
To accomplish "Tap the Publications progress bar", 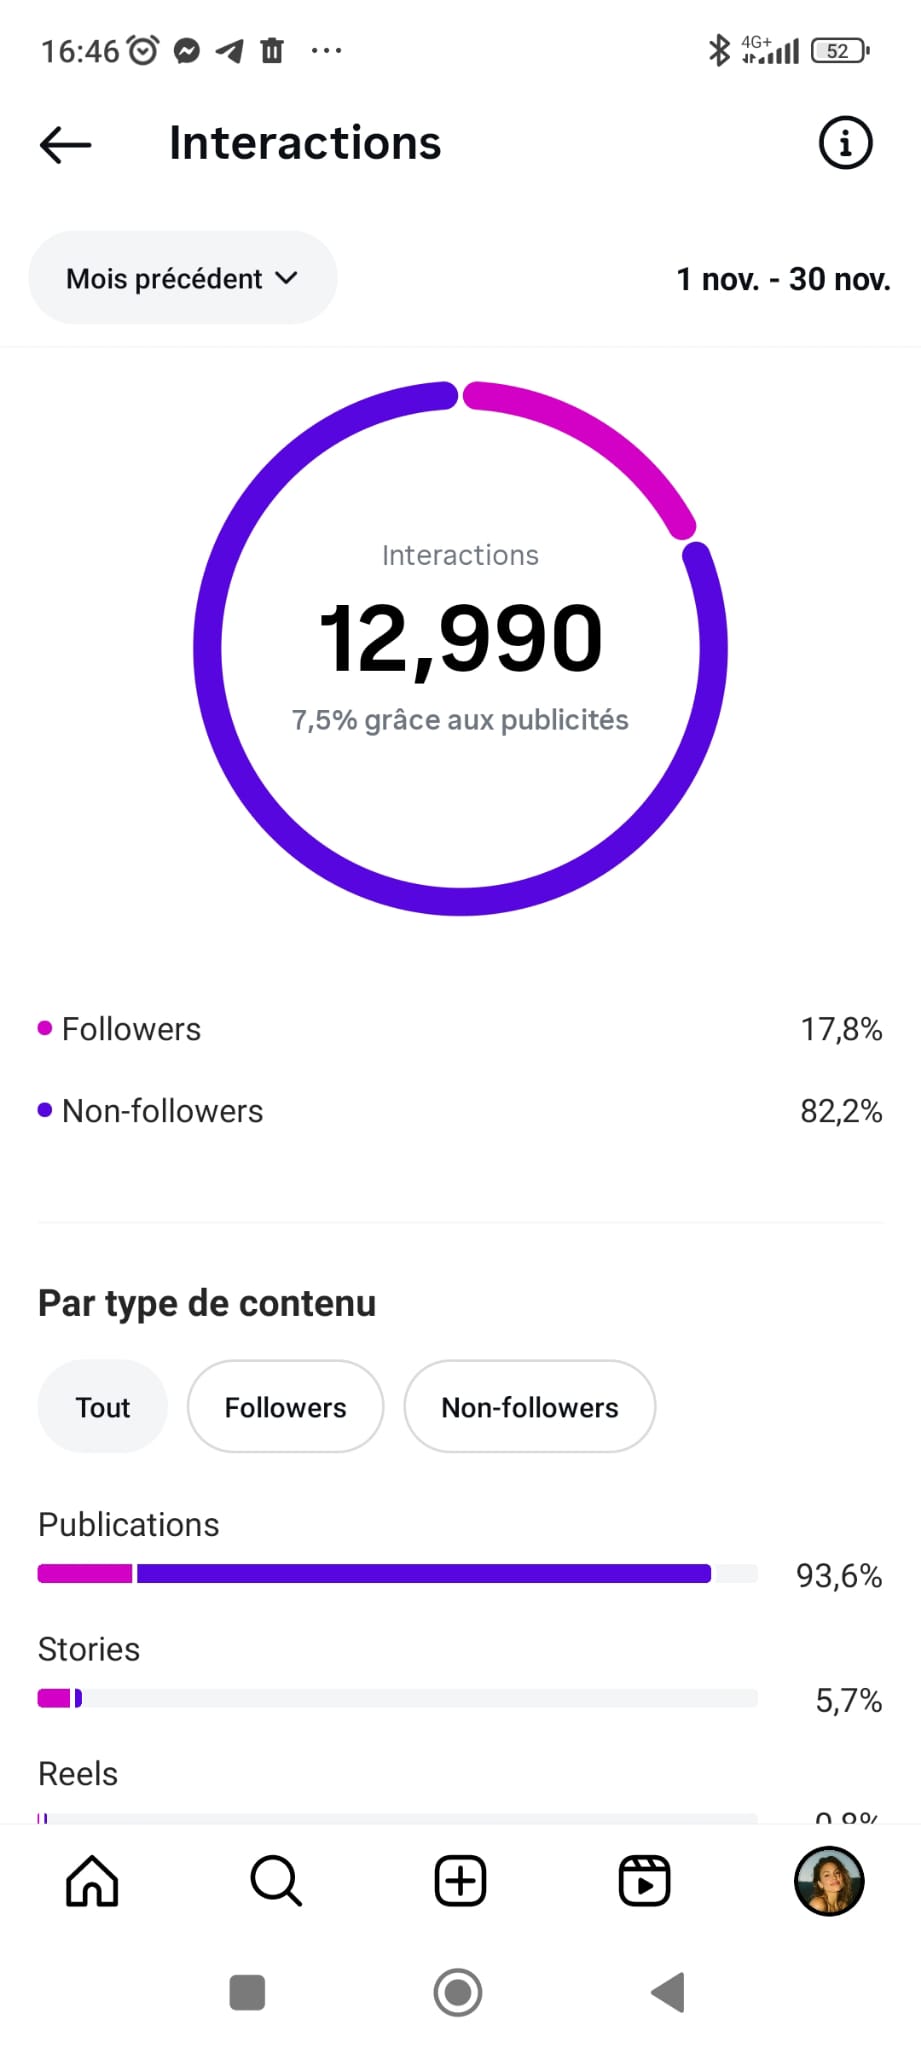I will click(x=397, y=1574).
